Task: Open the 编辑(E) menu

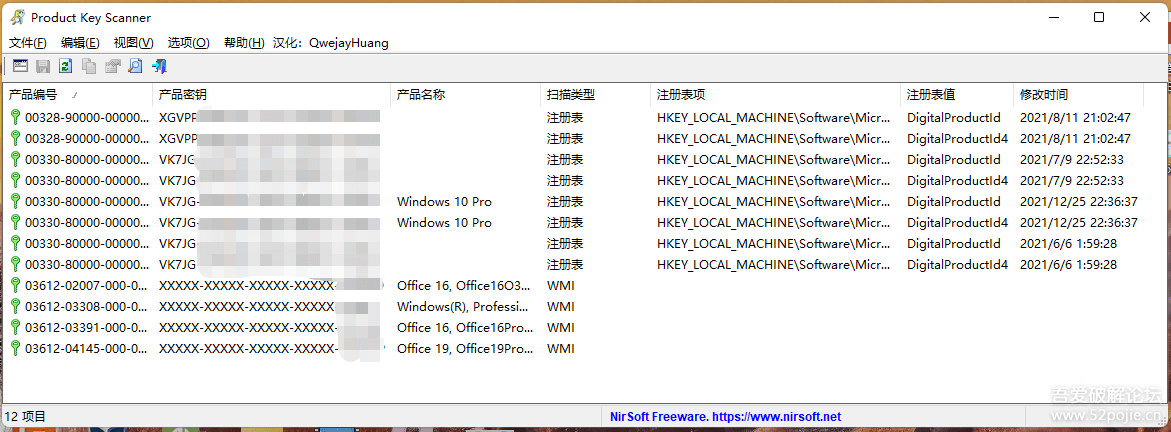Action: tap(80, 43)
